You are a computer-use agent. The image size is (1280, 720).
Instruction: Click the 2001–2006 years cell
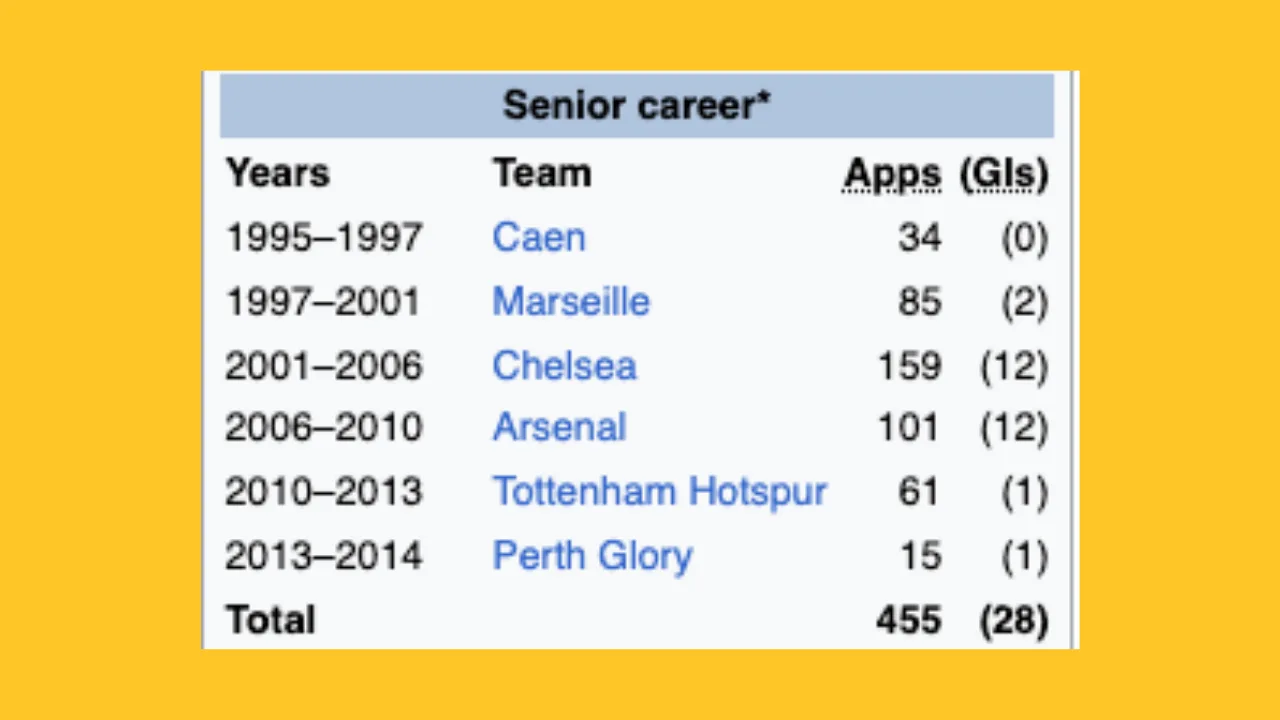(323, 366)
